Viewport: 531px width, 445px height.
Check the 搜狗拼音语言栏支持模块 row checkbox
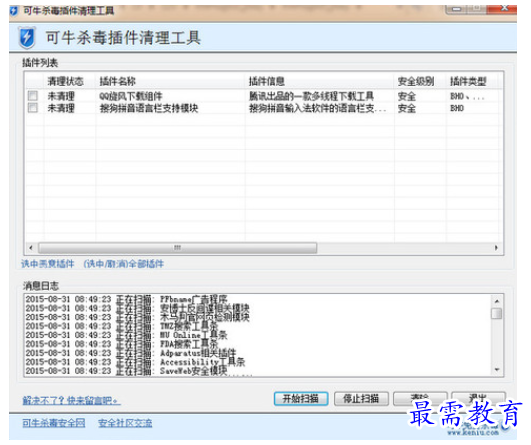click(x=33, y=108)
